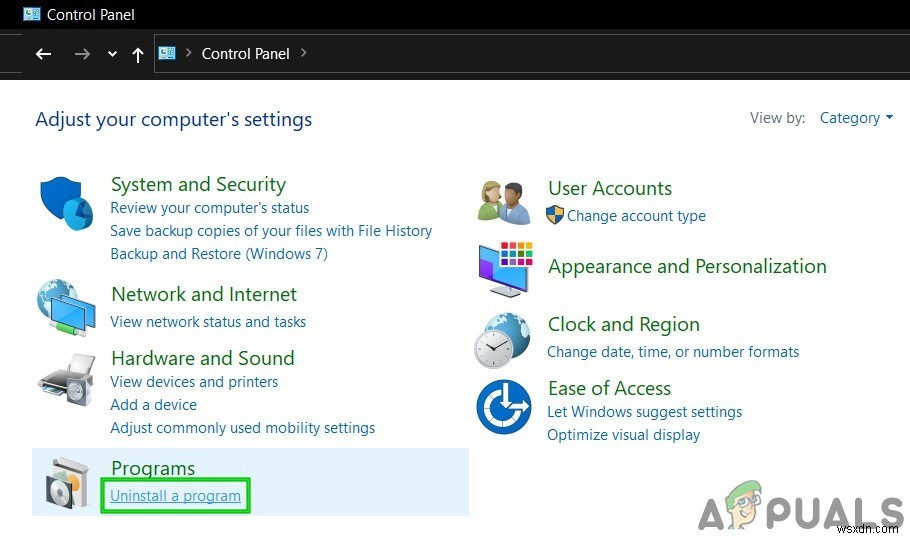This screenshot has height=539, width=910.
Task: Click Change account type link
Action: click(x=636, y=216)
